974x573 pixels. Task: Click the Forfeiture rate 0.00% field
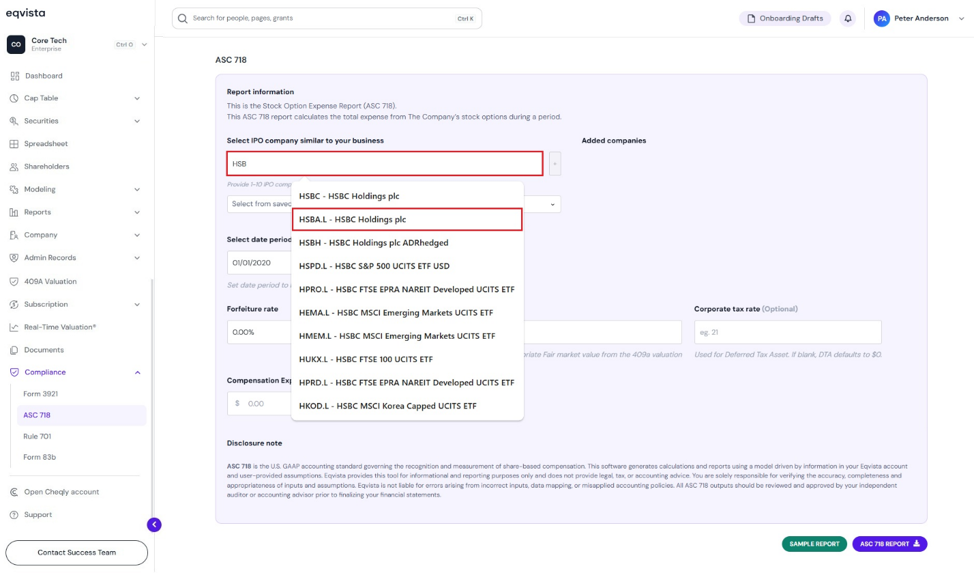point(259,332)
